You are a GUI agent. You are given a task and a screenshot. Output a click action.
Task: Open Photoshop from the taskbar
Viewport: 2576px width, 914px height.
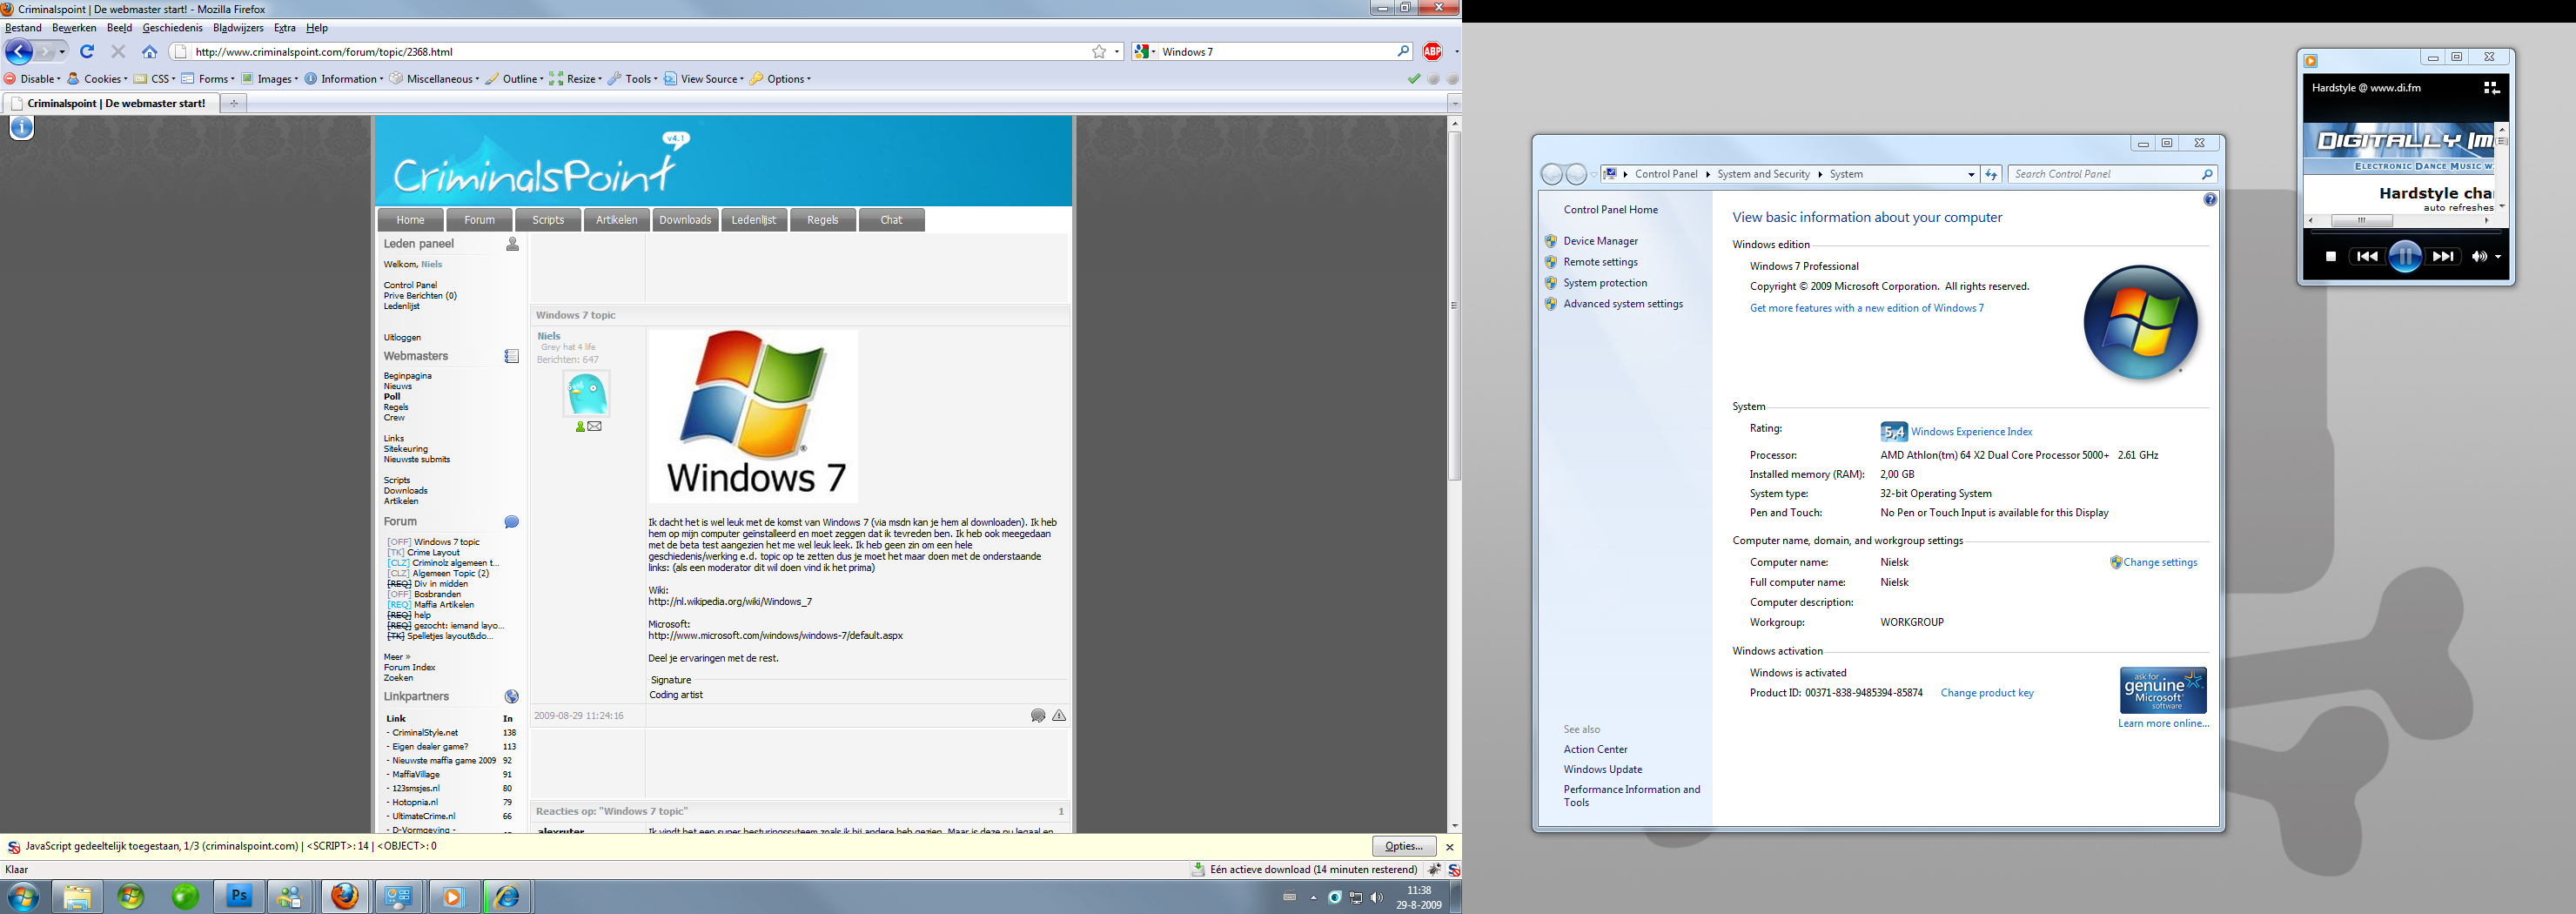[238, 896]
